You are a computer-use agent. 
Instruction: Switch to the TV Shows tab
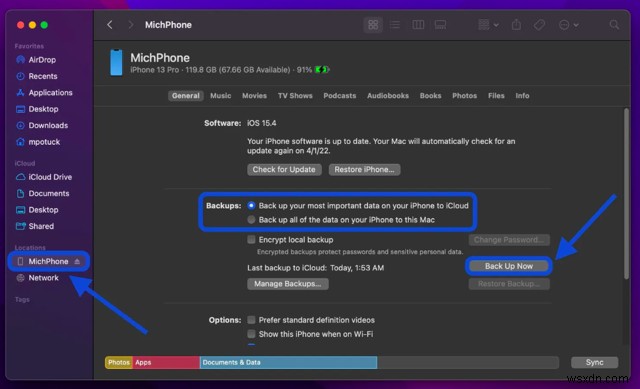tap(295, 96)
